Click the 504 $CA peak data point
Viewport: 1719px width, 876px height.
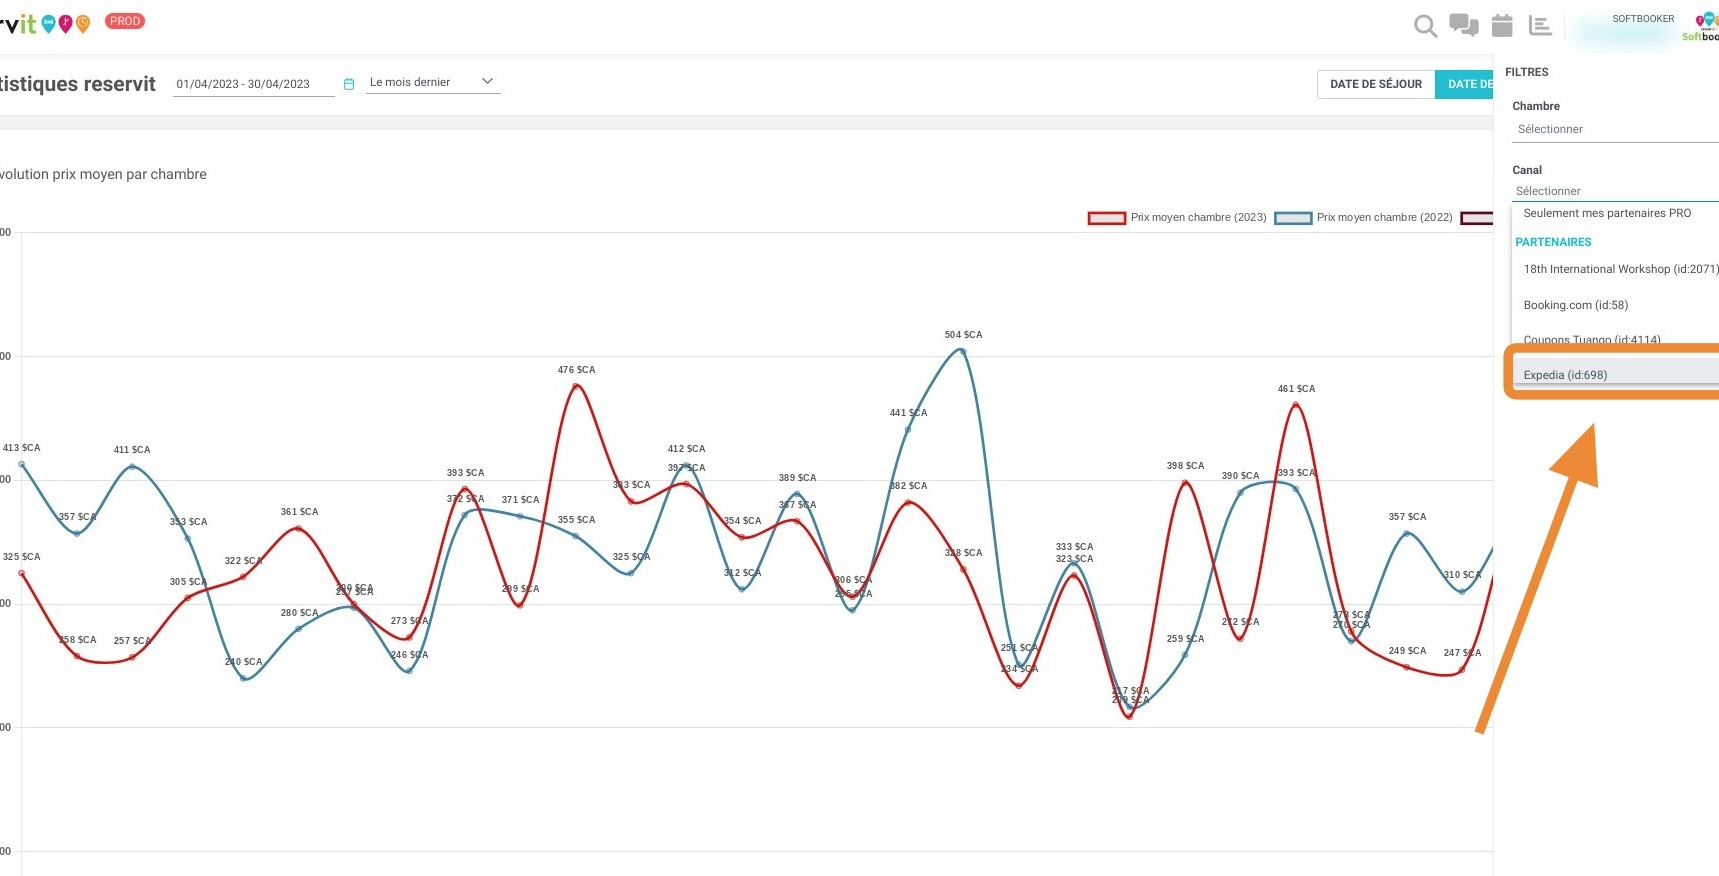962,350
